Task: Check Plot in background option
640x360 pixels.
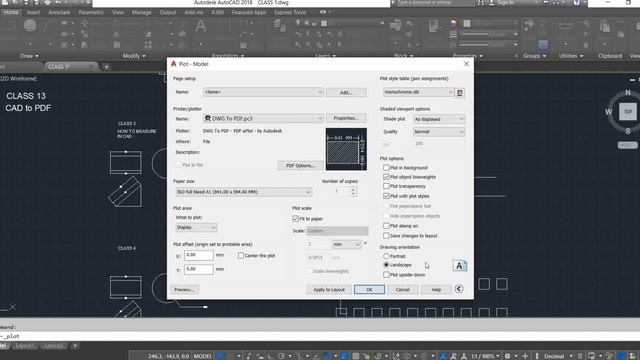Action: pos(386,167)
